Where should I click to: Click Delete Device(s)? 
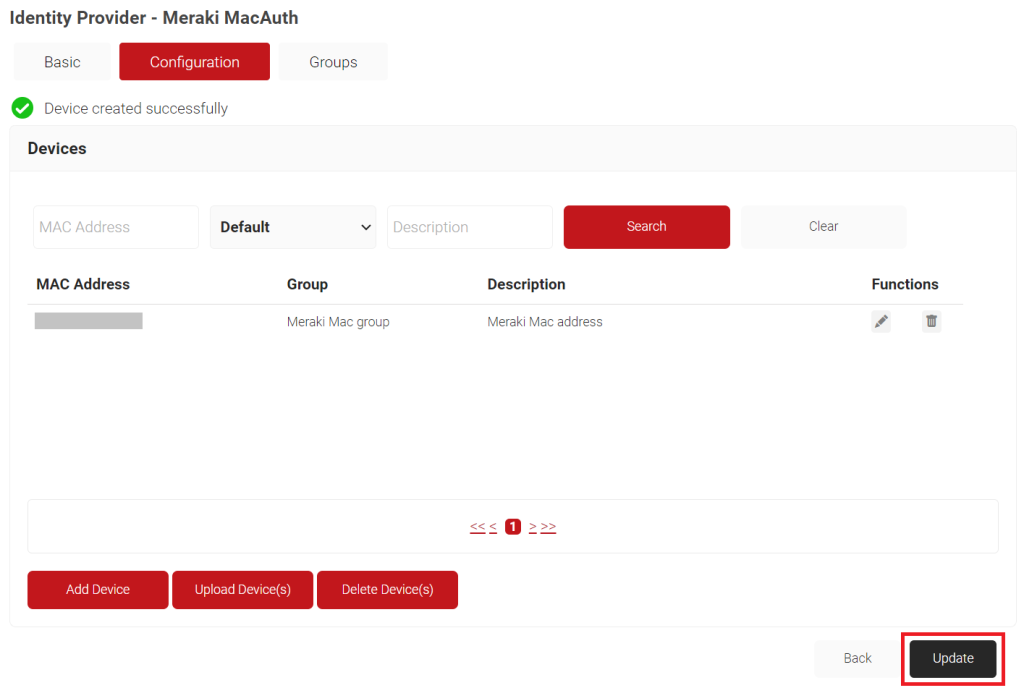(x=387, y=589)
